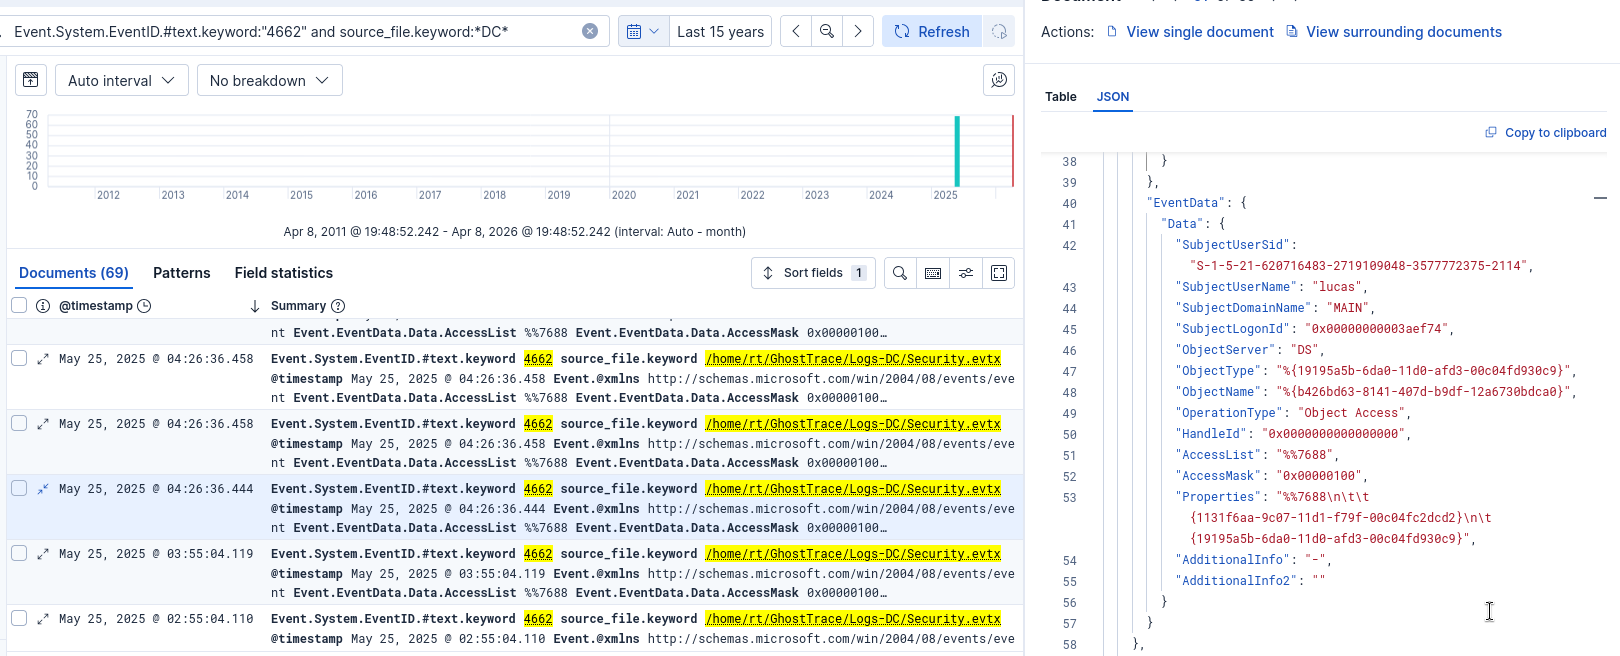1620x656 pixels.
Task: Select the second 04:26:36.458 row checkbox
Action: 19,423
